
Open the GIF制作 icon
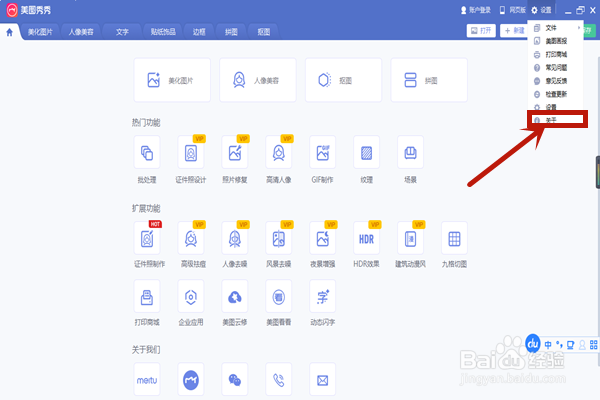tap(323, 152)
